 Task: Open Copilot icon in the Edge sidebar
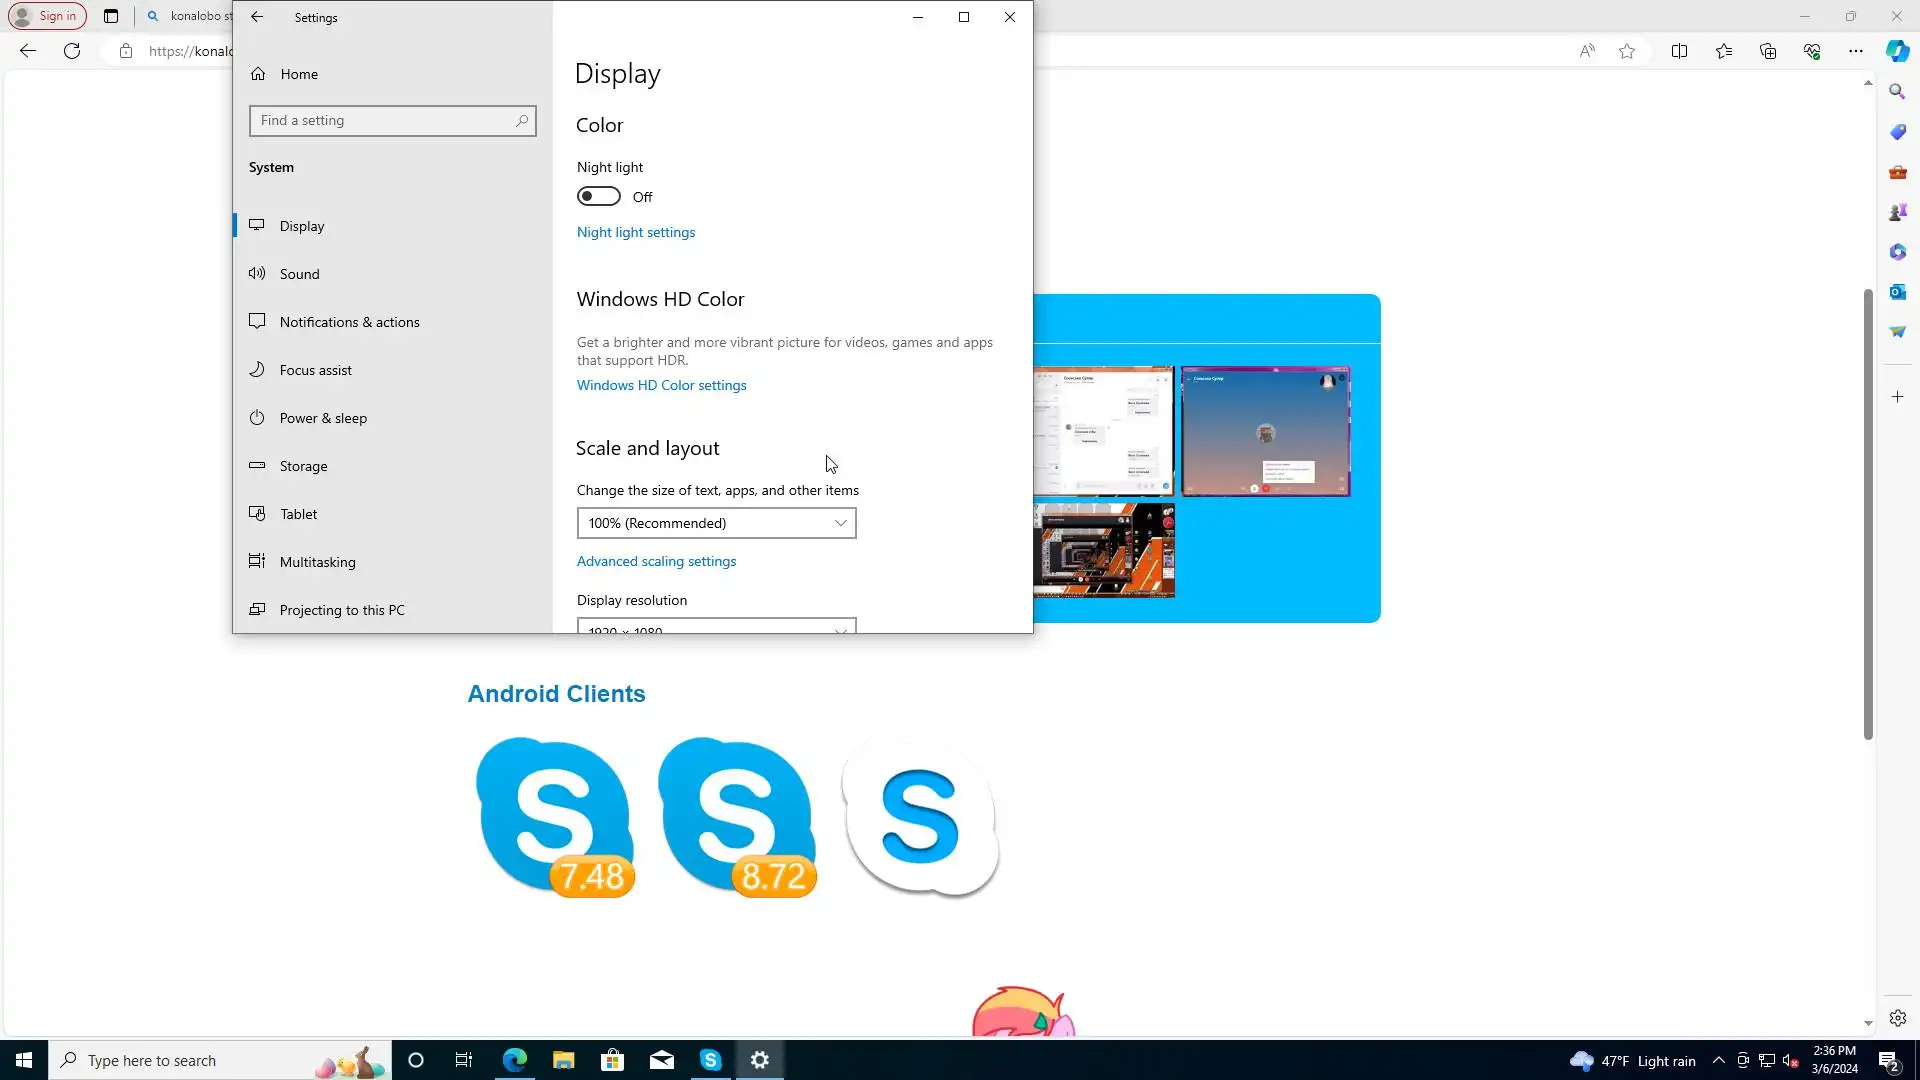coord(1897,51)
